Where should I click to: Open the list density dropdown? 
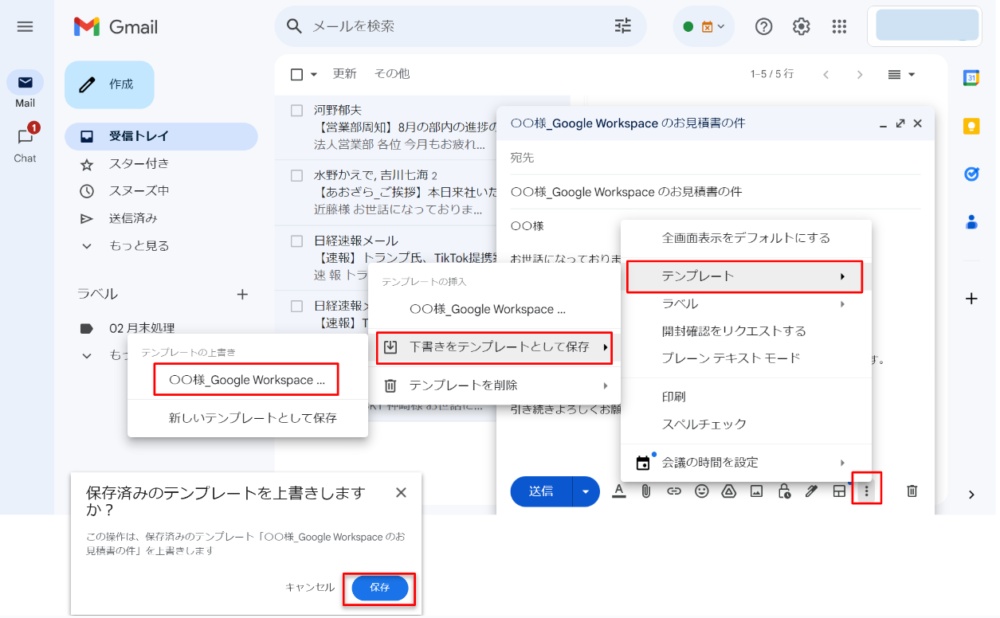tap(901, 75)
